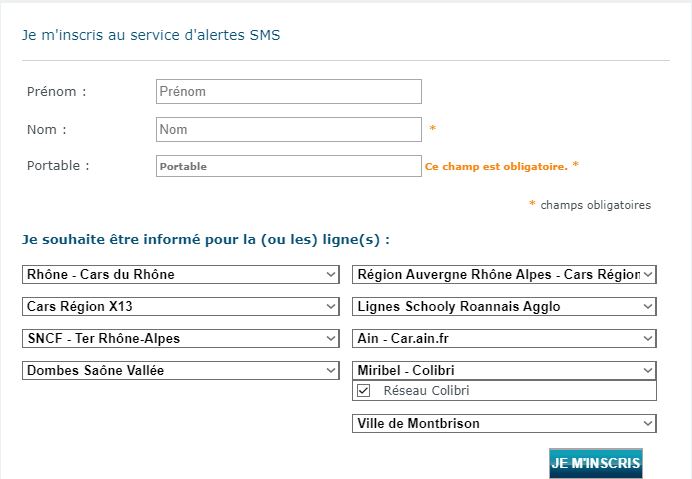Expand the Dombes Saône Vallée list
The width and height of the screenshot is (692, 479).
point(180,370)
